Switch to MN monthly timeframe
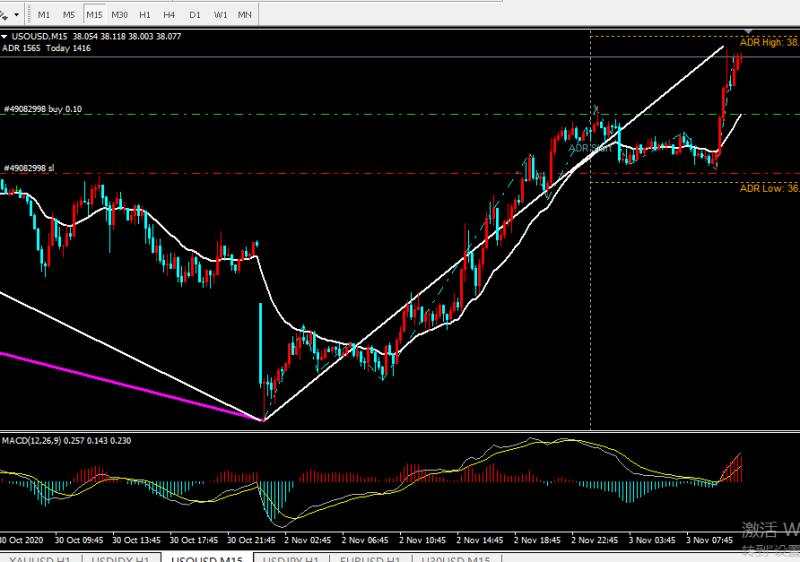This screenshot has width=800, height=562. [245, 15]
